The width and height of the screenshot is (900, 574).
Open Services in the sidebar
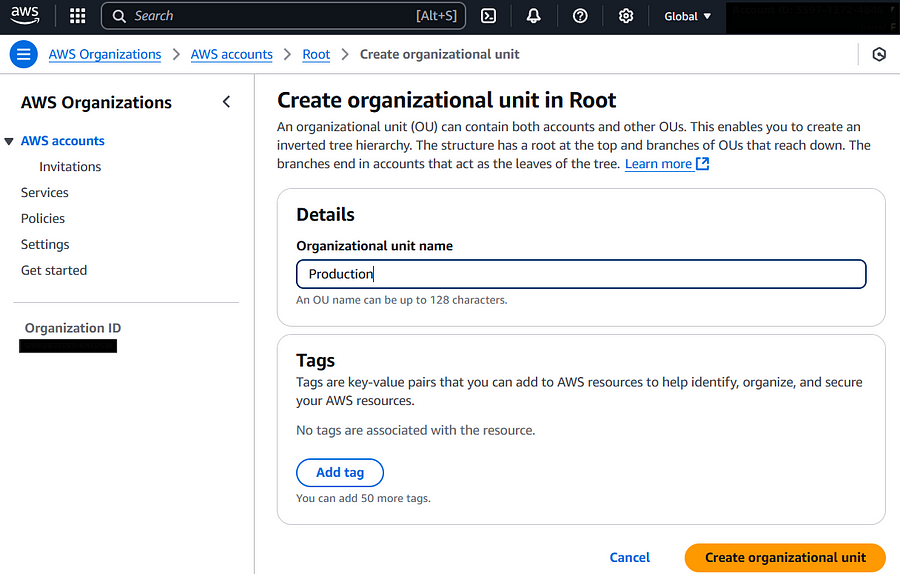45,192
